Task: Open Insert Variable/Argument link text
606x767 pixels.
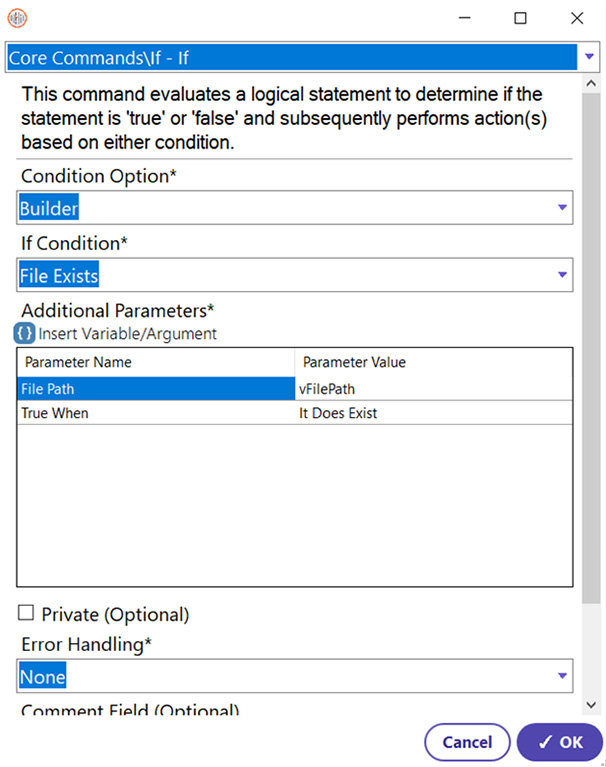Action: (x=127, y=334)
